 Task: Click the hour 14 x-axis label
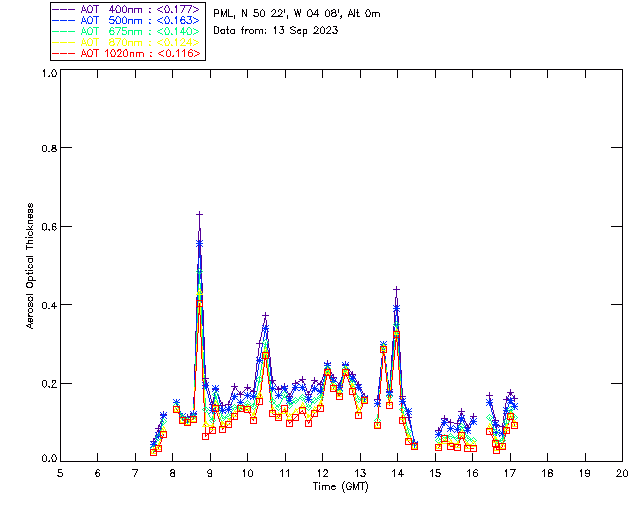pyautogui.click(x=398, y=473)
